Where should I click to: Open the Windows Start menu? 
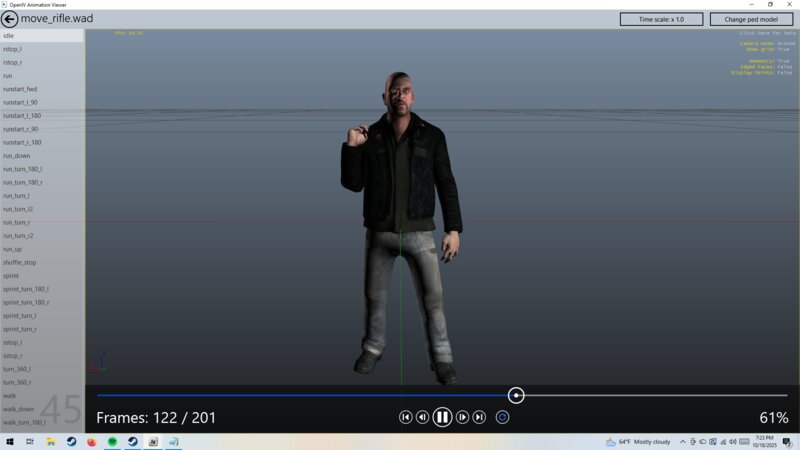(x=11, y=441)
